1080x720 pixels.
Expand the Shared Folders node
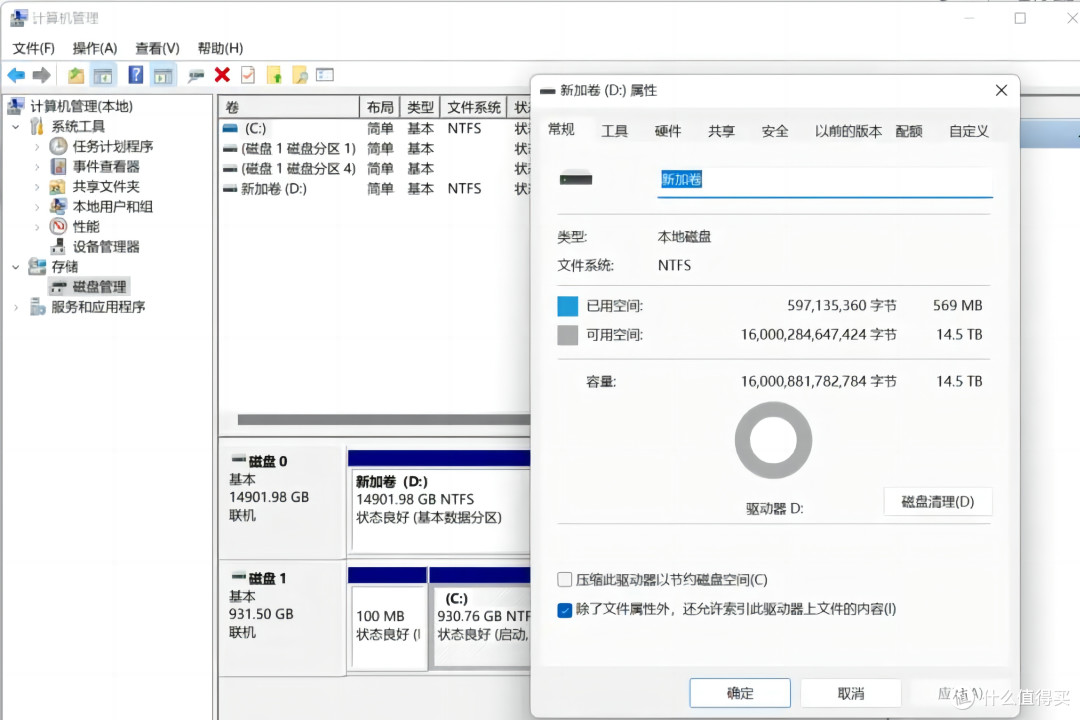[37, 187]
